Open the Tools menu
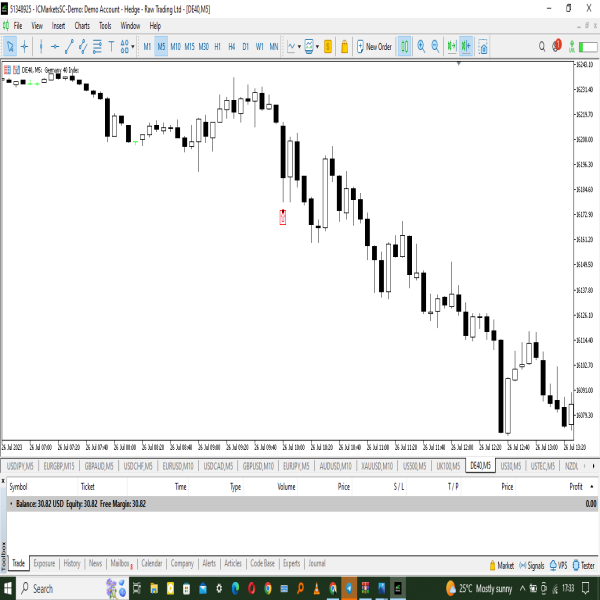Image resolution: width=600 pixels, height=600 pixels. coord(105,26)
